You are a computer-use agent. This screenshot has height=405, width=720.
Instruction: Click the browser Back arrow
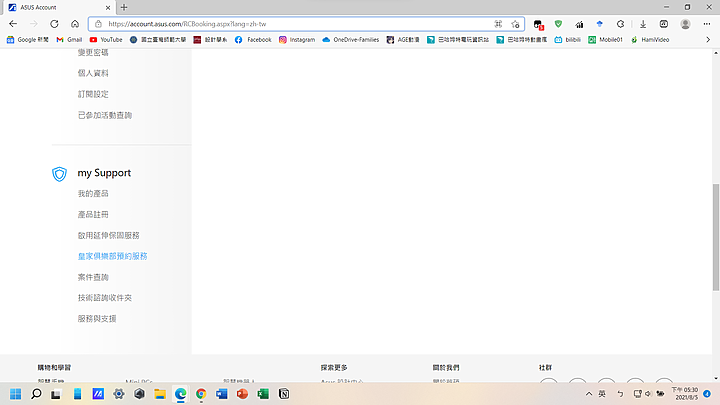[x=13, y=24]
